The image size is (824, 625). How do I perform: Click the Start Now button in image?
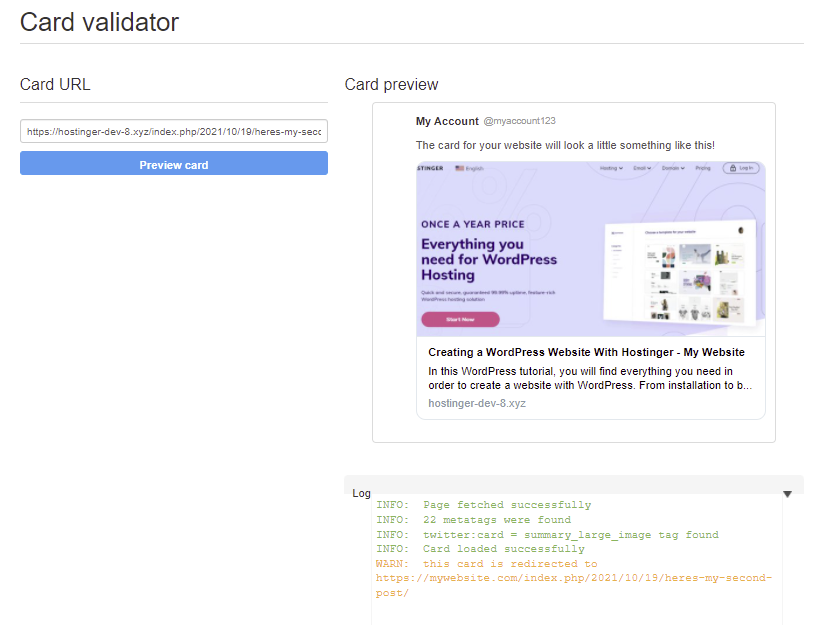pos(460,319)
